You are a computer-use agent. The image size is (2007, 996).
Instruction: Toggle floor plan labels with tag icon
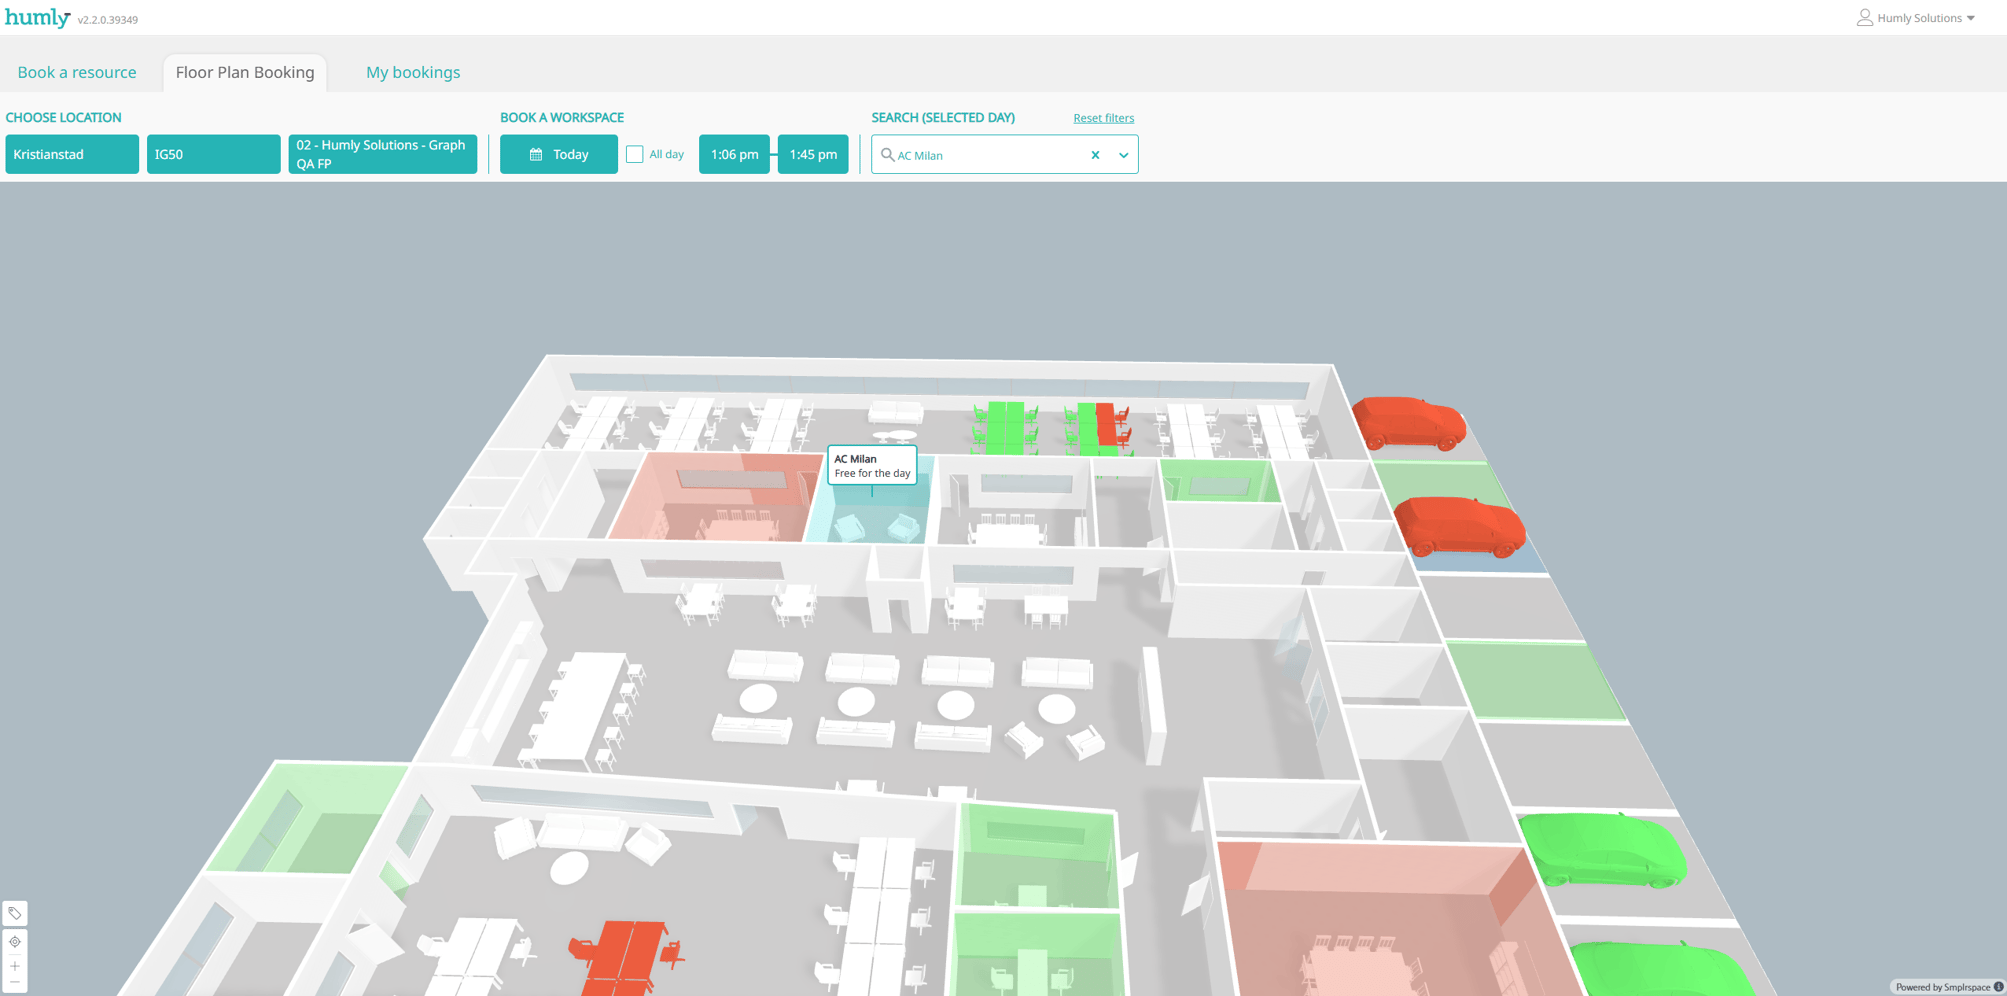pyautogui.click(x=15, y=913)
